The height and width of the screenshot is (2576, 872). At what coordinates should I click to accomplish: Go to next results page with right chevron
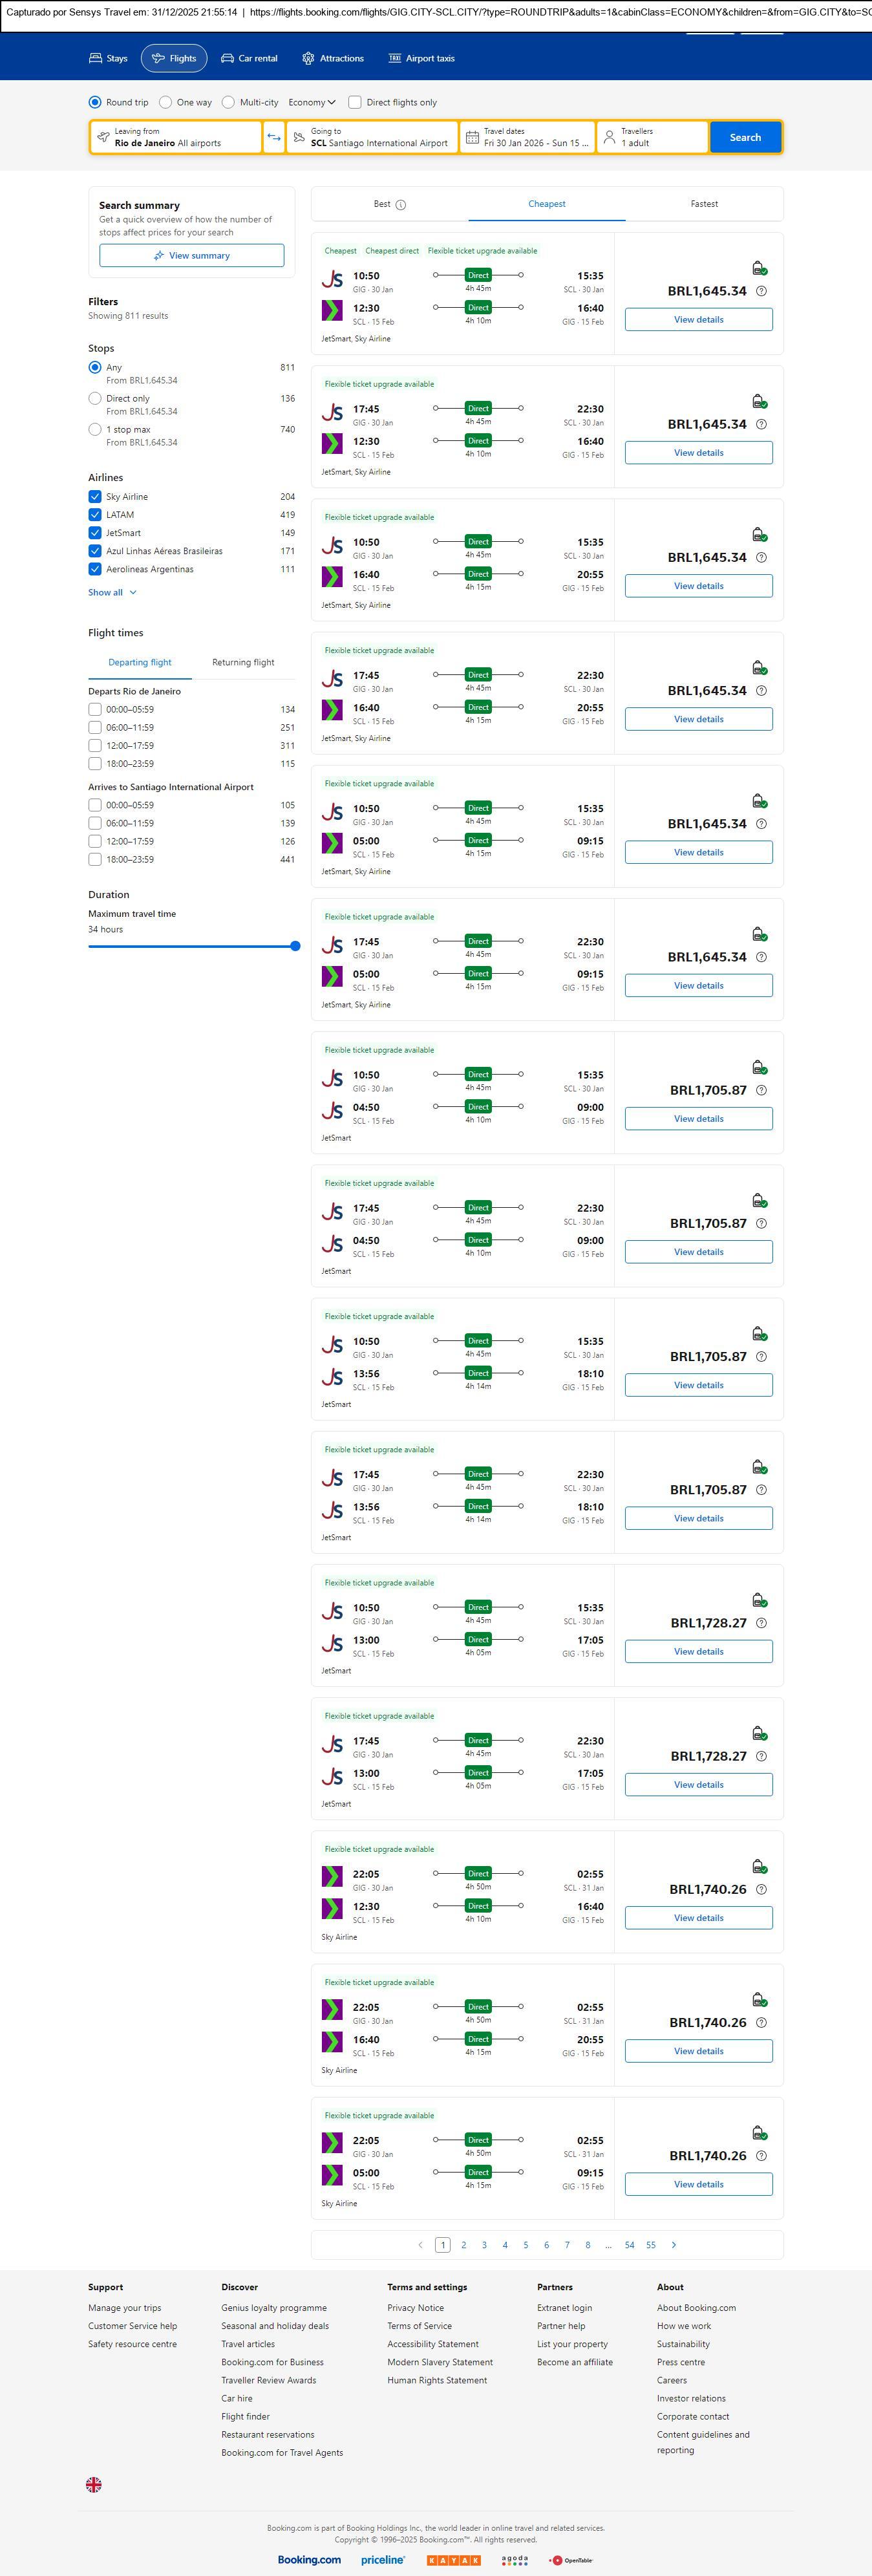point(674,2245)
